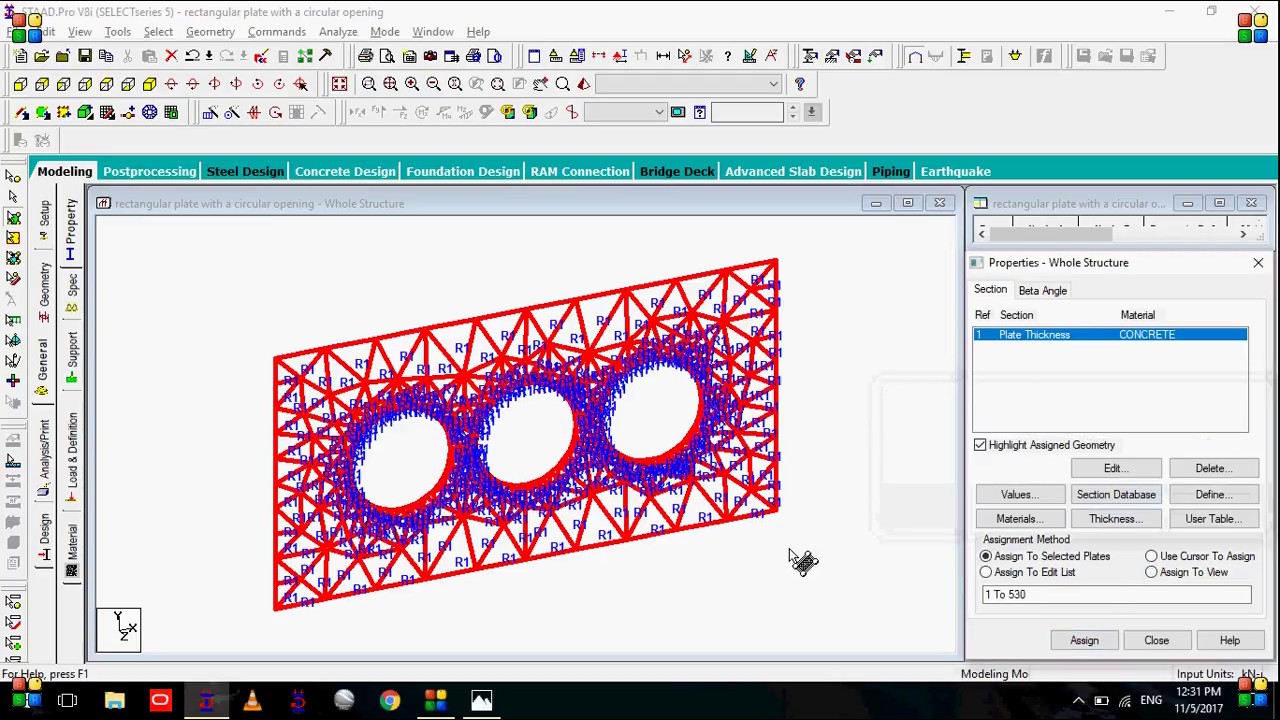Click the Thickness... button
Screen dimensions: 1280x720
pyautogui.click(x=1116, y=519)
